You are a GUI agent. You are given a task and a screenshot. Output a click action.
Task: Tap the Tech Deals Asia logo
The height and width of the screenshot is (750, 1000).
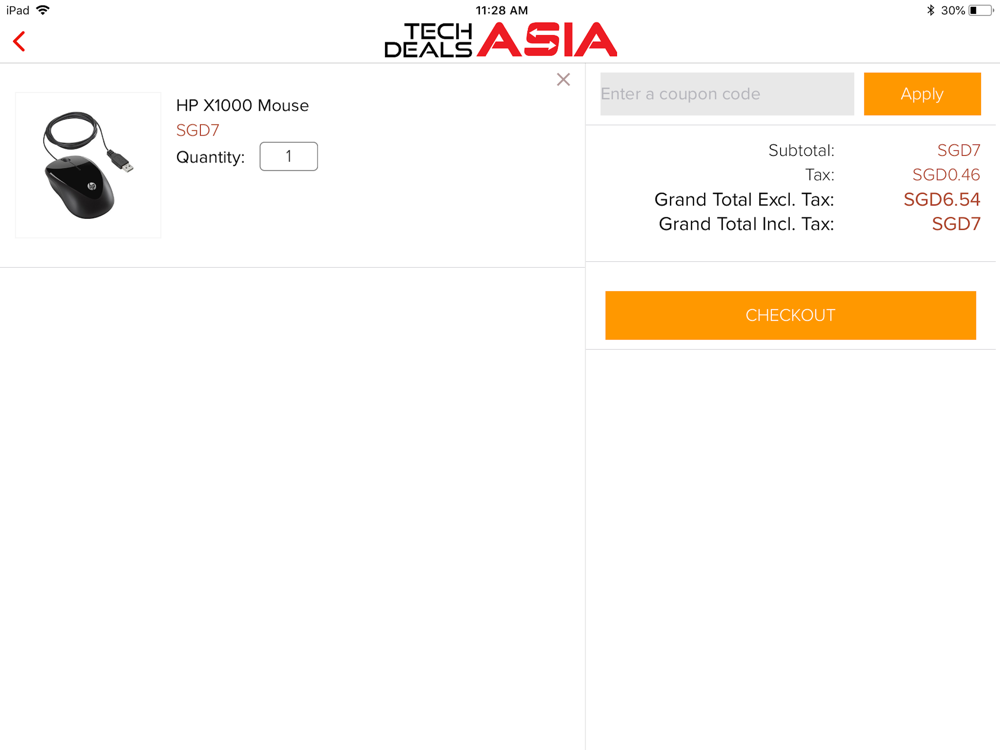pos(501,40)
